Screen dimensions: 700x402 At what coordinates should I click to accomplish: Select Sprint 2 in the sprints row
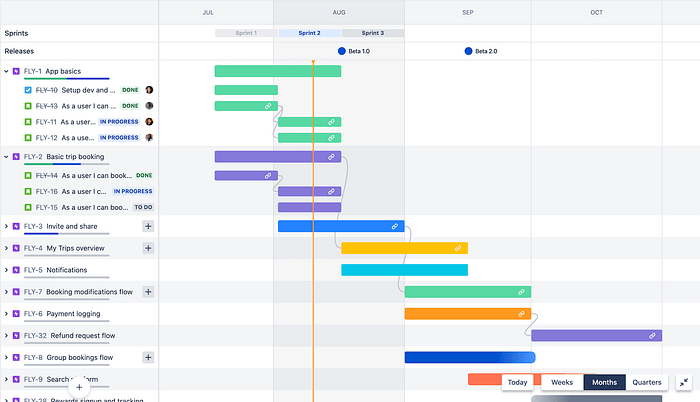tap(309, 33)
